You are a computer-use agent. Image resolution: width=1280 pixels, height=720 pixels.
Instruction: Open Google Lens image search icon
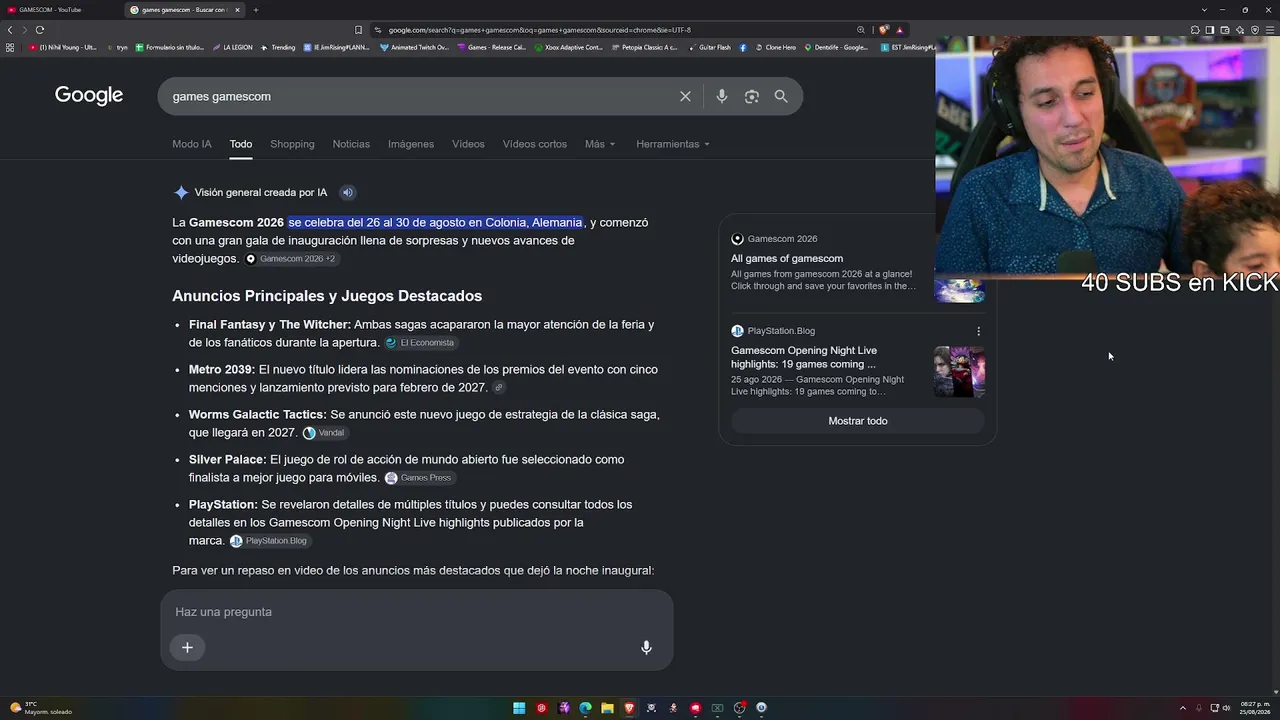pos(752,96)
